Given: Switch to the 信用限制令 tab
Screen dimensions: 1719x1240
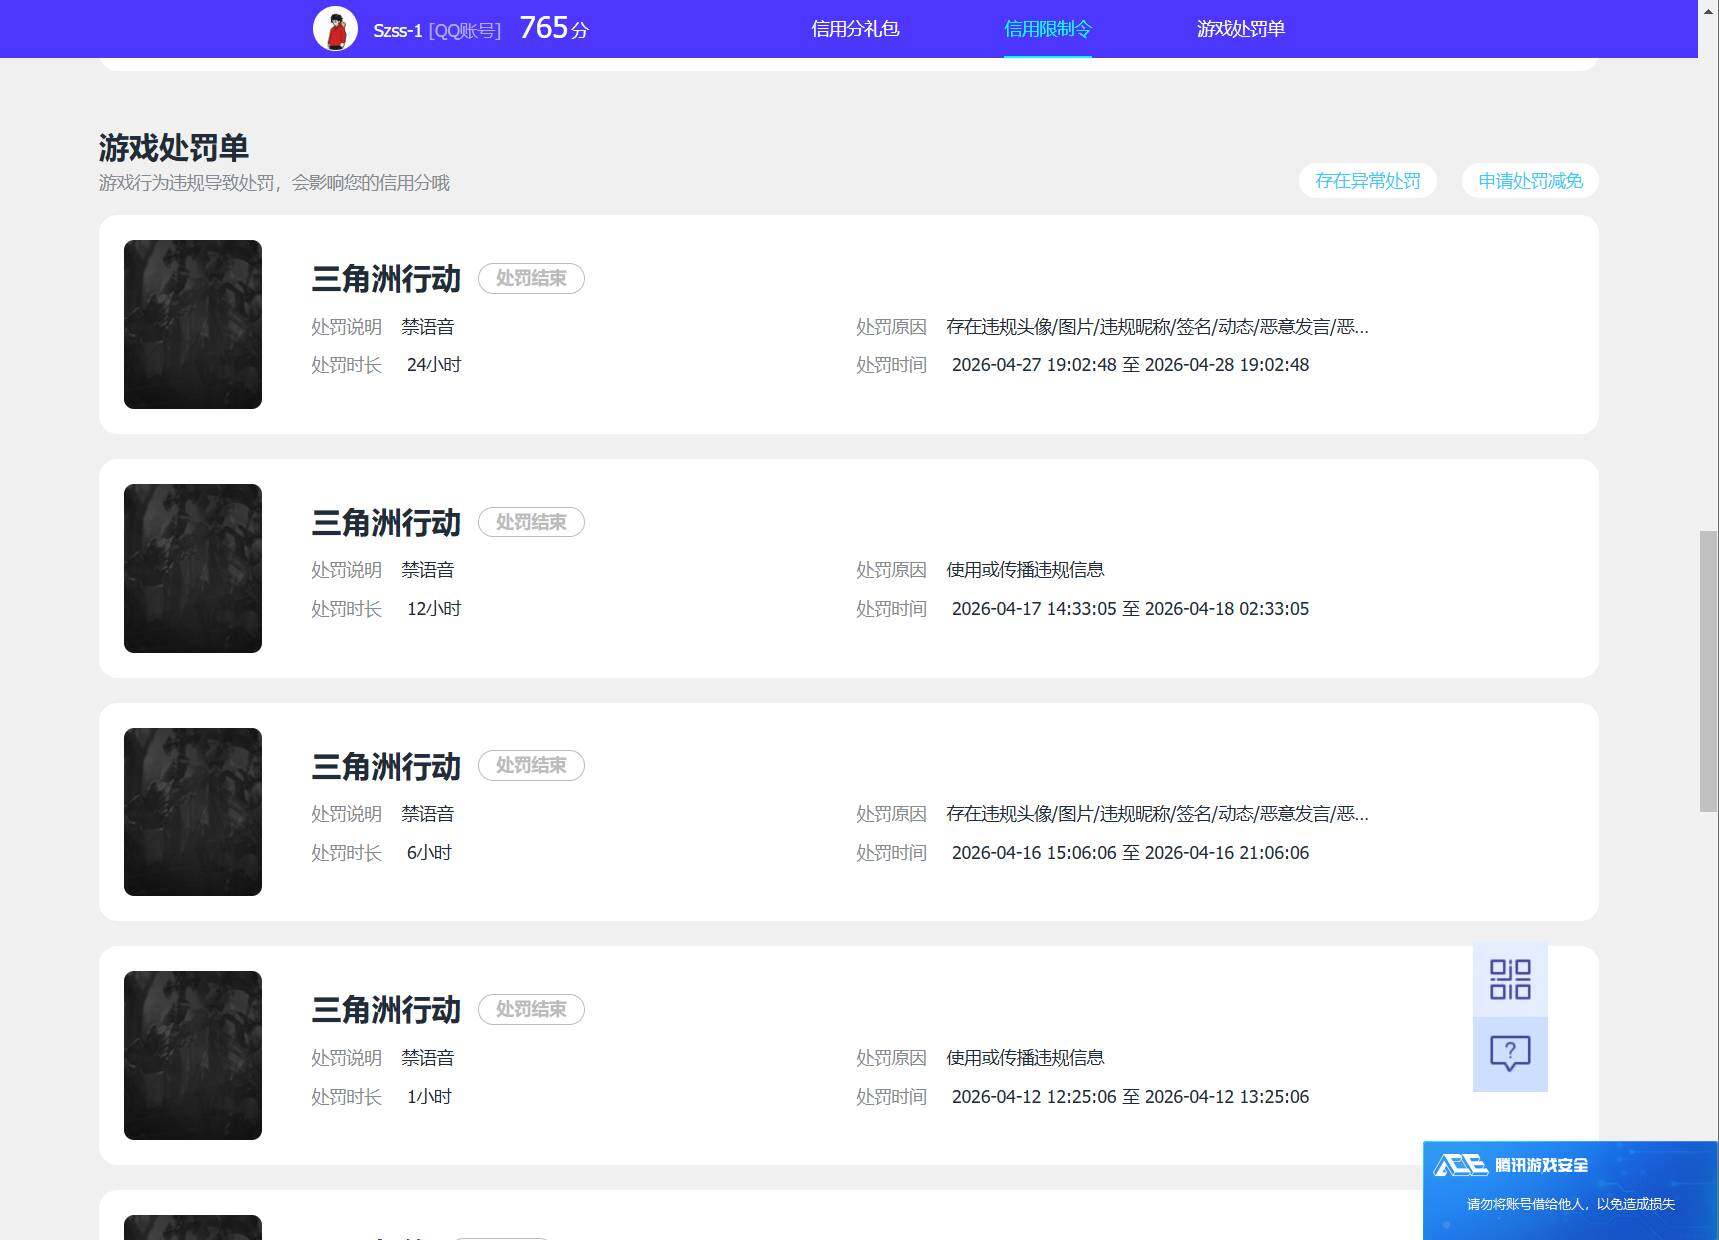Looking at the screenshot, I should (1047, 29).
